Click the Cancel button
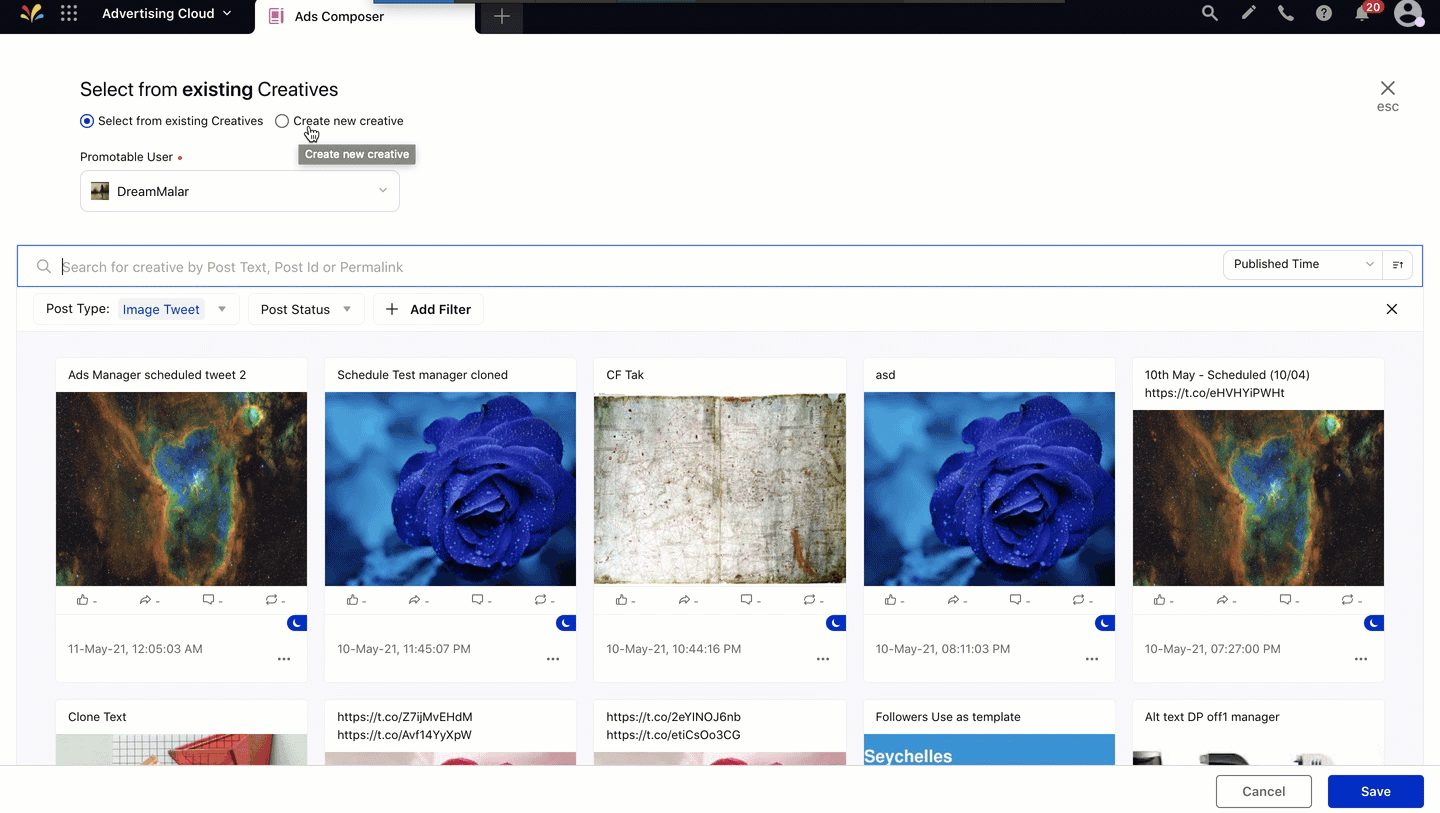The height and width of the screenshot is (813, 1440). 1264,791
